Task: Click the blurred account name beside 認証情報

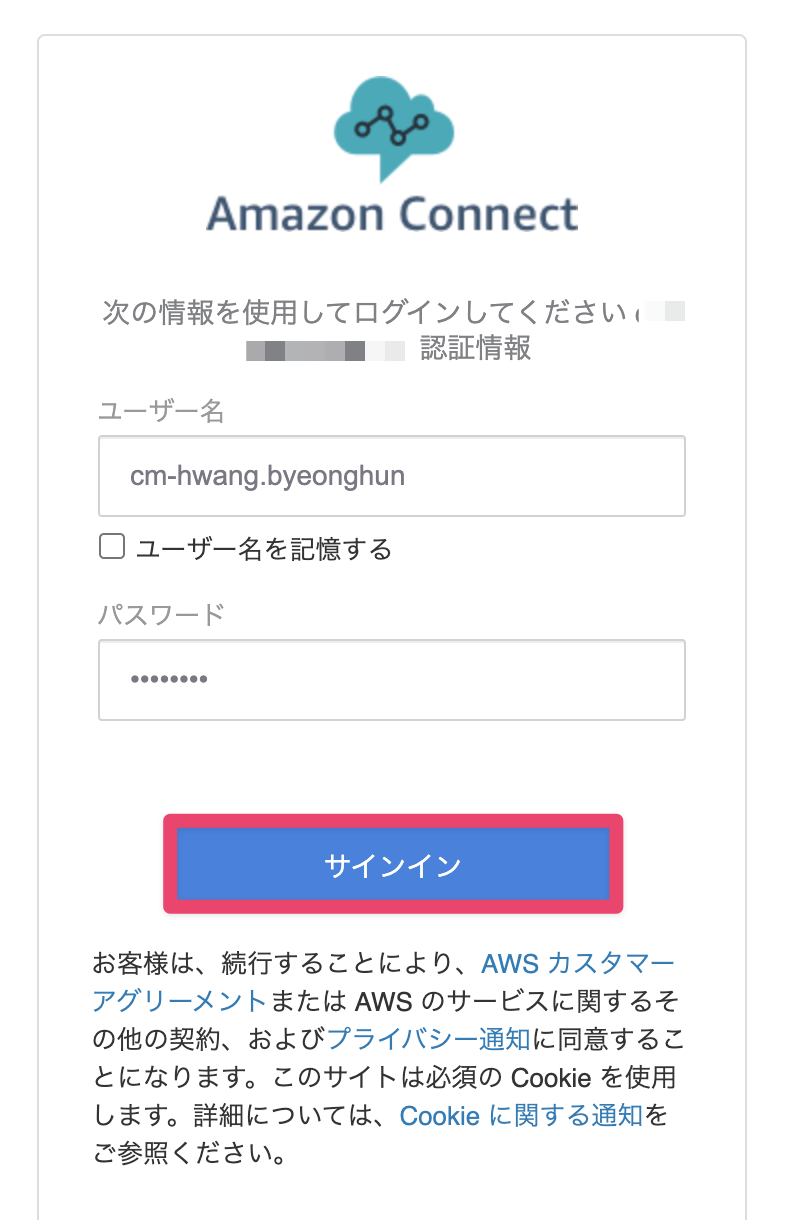Action: pyautogui.click(x=324, y=351)
